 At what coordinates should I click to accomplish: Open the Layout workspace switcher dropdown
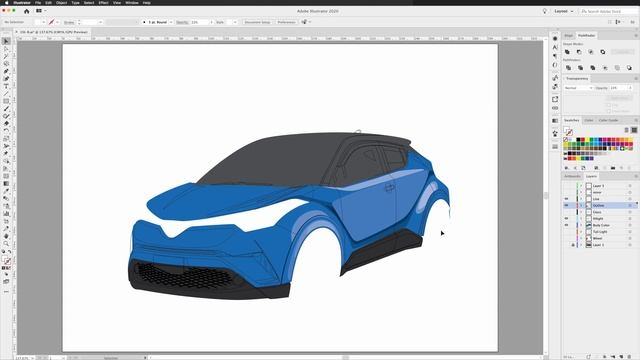564,11
